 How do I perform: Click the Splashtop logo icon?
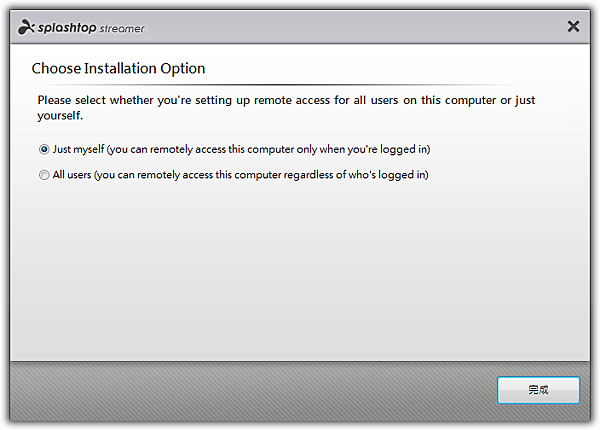tap(26, 27)
